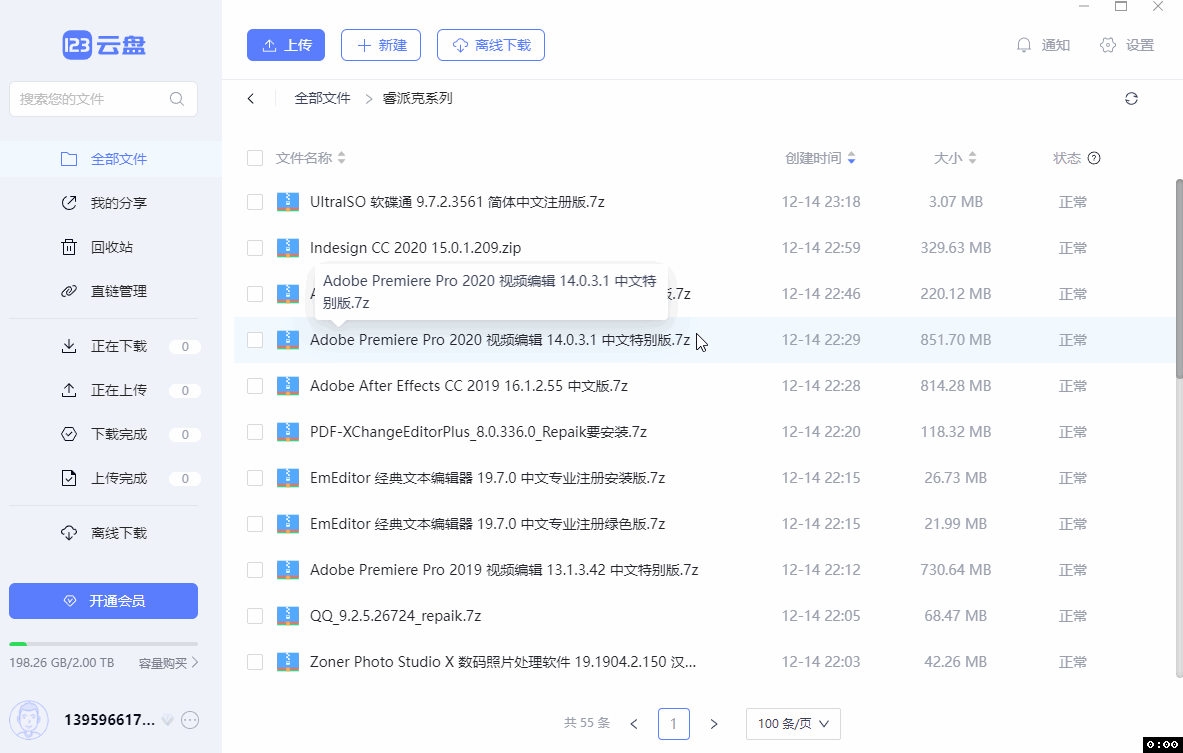Click the 状态 help question icon

click(1094, 158)
